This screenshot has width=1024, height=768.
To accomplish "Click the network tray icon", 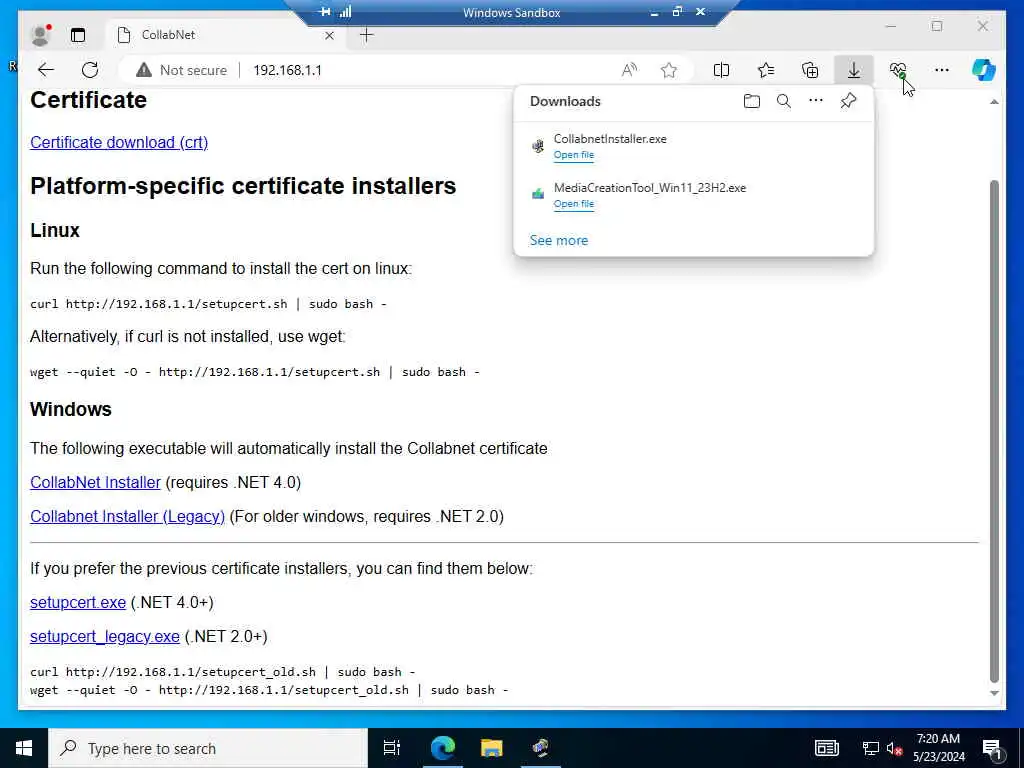I will (871, 748).
